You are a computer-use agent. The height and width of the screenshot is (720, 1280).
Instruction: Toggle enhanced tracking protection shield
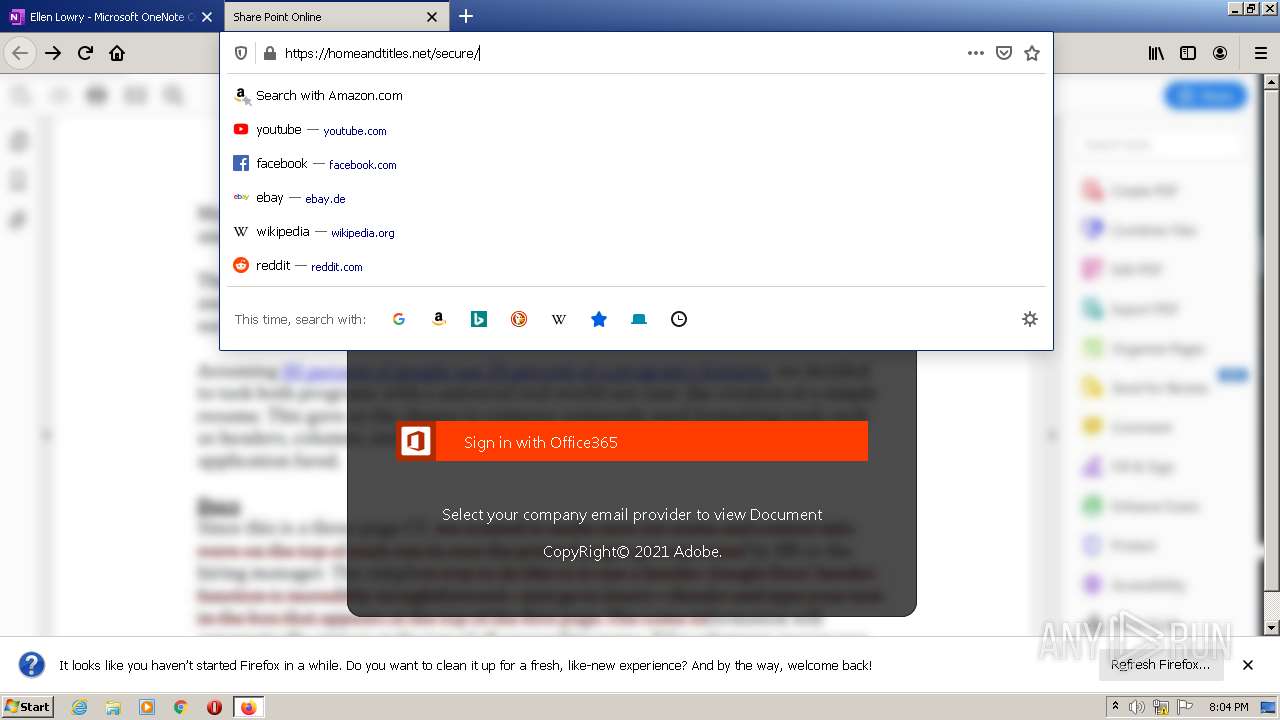(x=240, y=52)
